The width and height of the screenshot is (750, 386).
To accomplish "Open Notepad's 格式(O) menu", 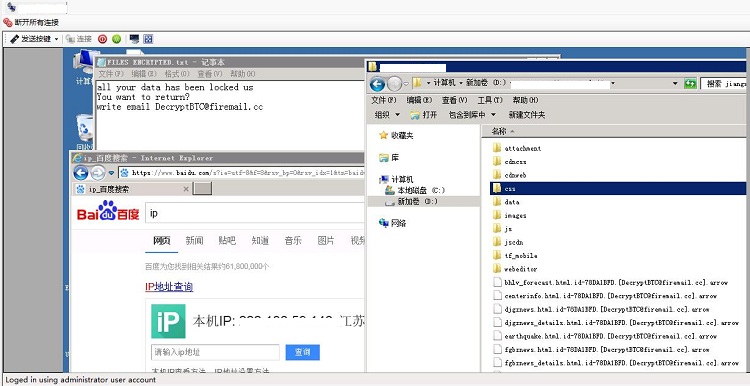I will pos(177,74).
